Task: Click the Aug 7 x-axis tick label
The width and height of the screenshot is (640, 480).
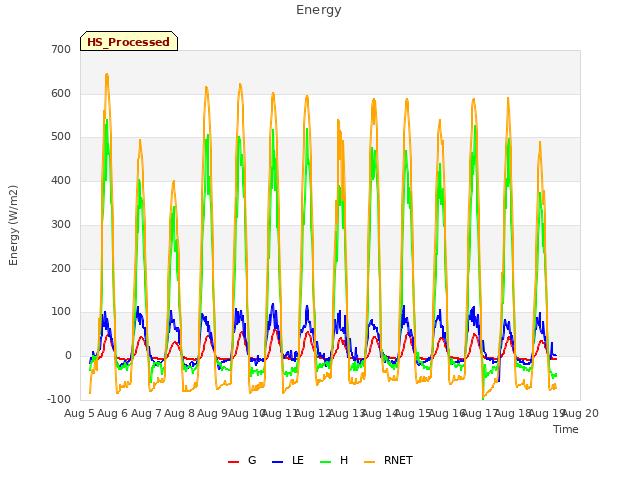Action: 146,413
